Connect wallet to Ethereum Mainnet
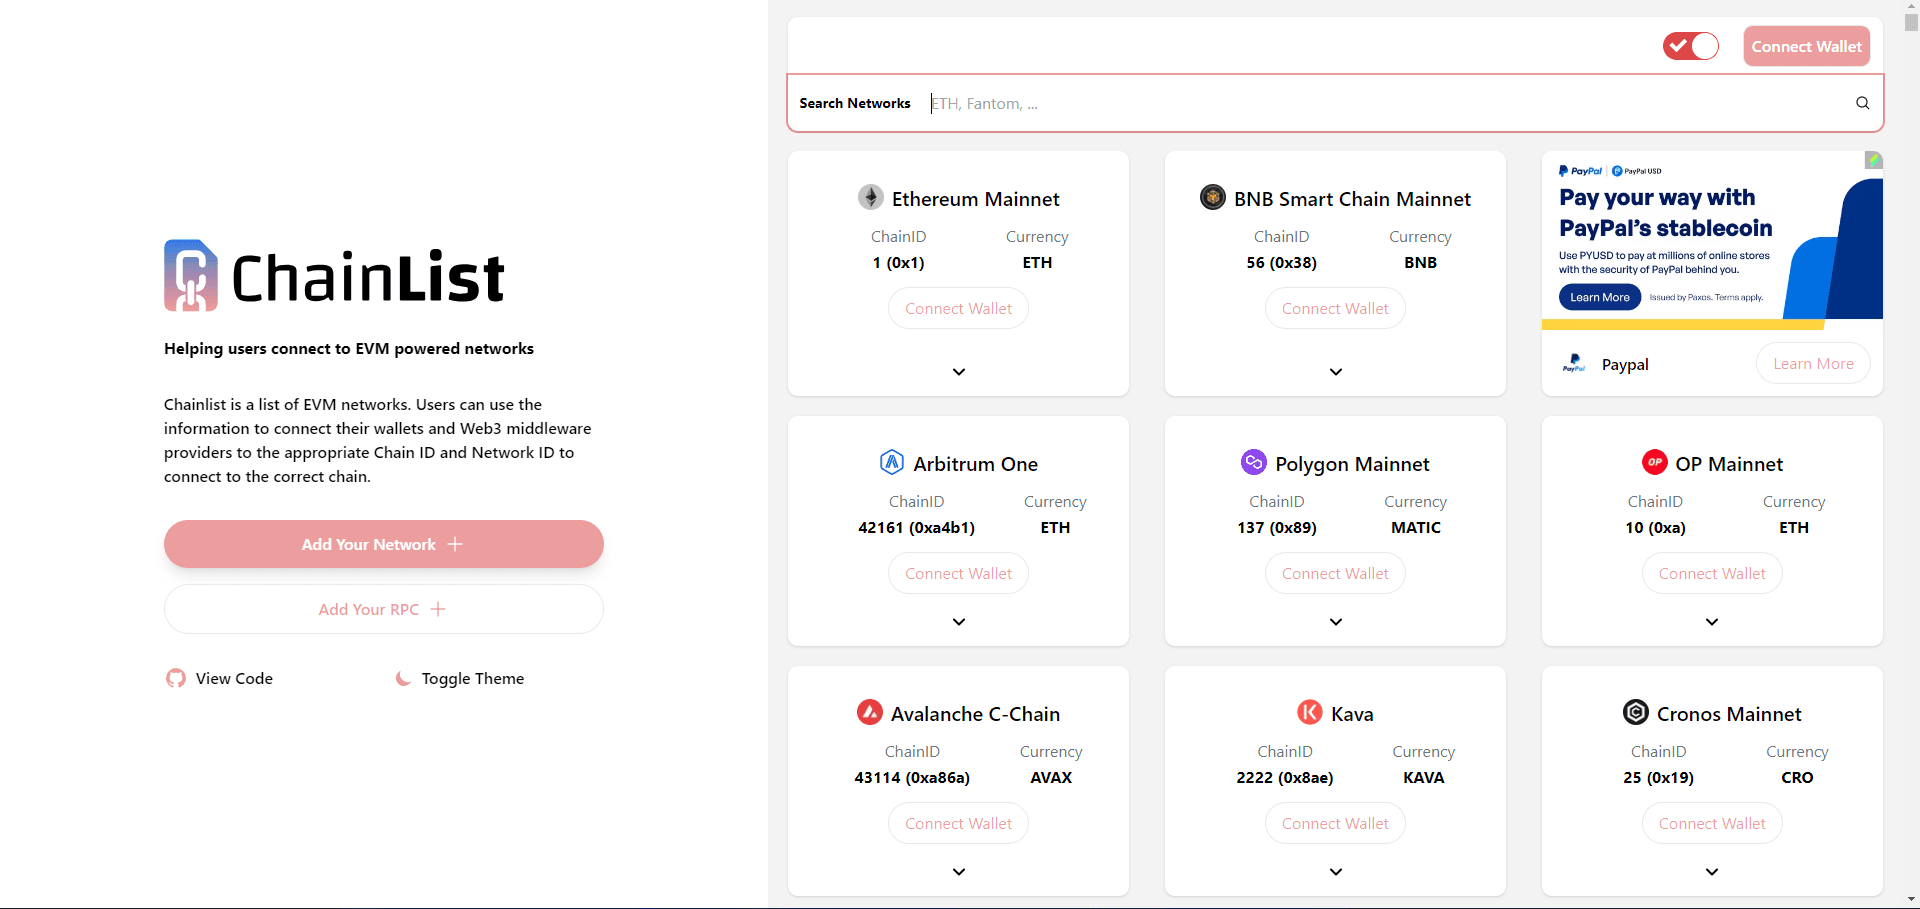Image resolution: width=1920 pixels, height=909 pixels. coord(959,309)
